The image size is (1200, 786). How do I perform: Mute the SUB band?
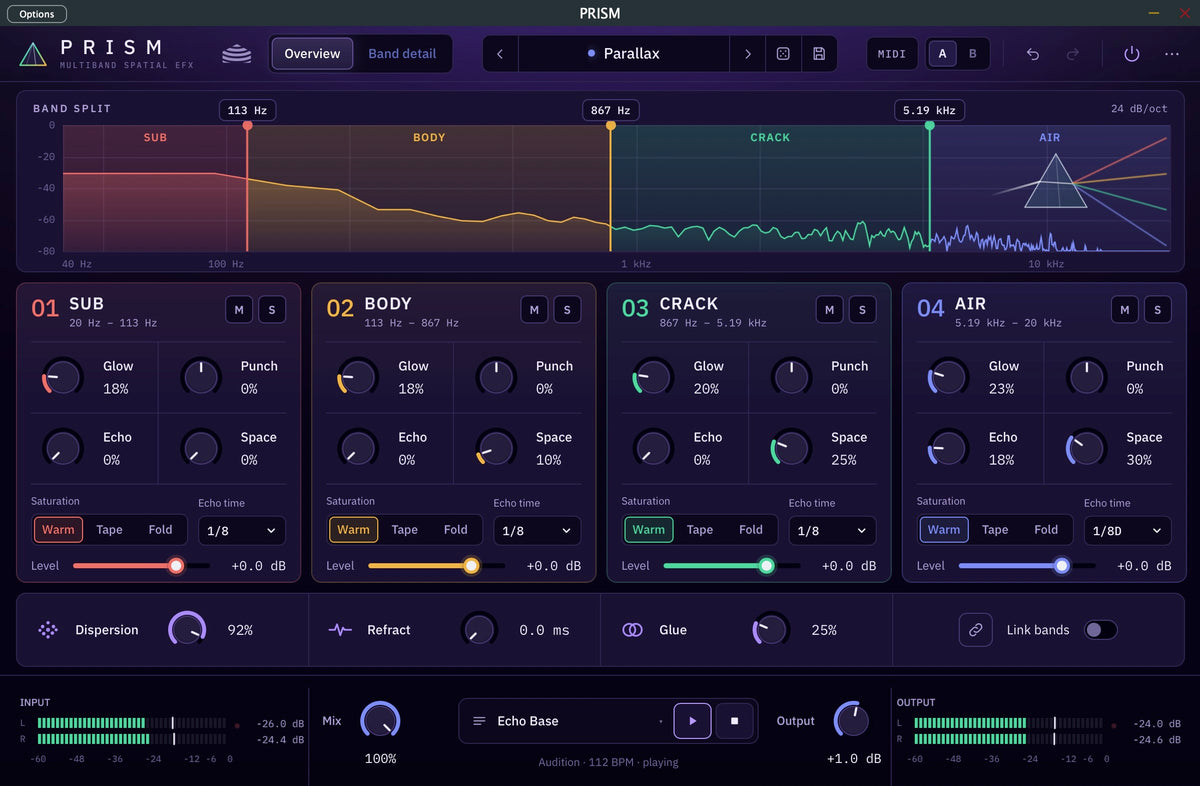239,310
